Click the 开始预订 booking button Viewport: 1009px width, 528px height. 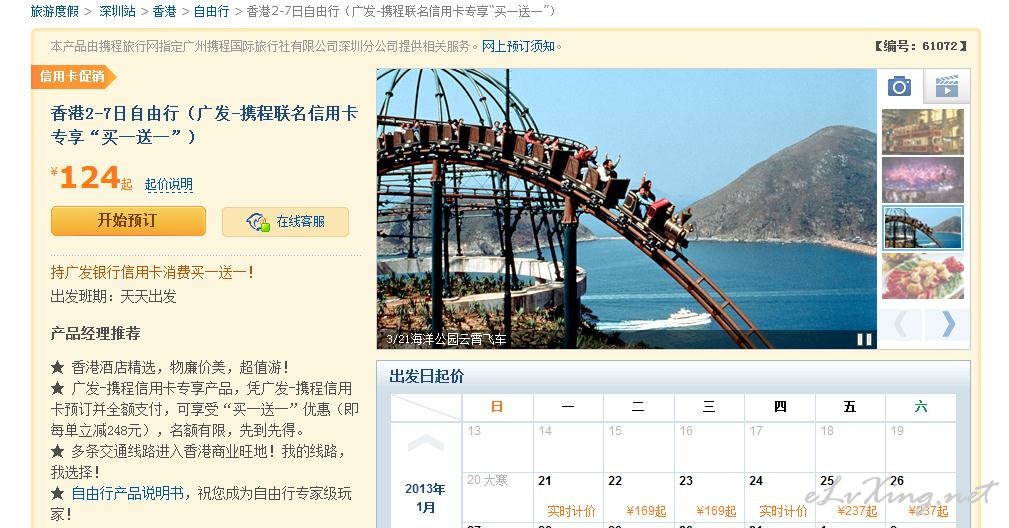tap(128, 221)
